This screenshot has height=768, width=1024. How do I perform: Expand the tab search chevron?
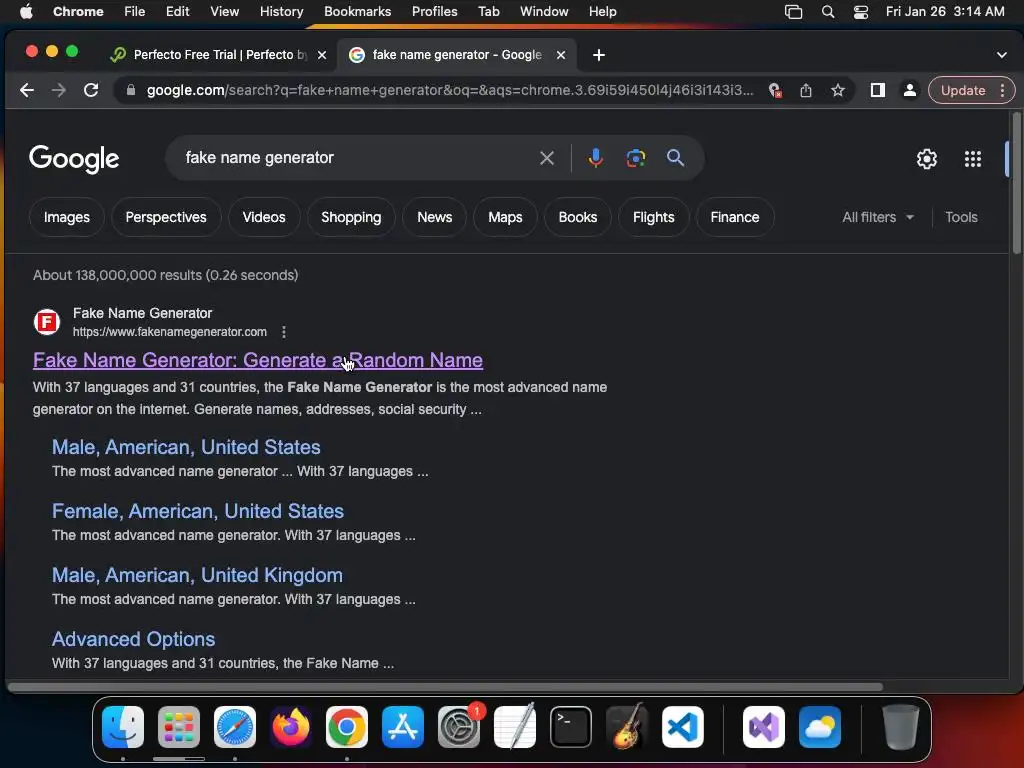pos(1002,55)
